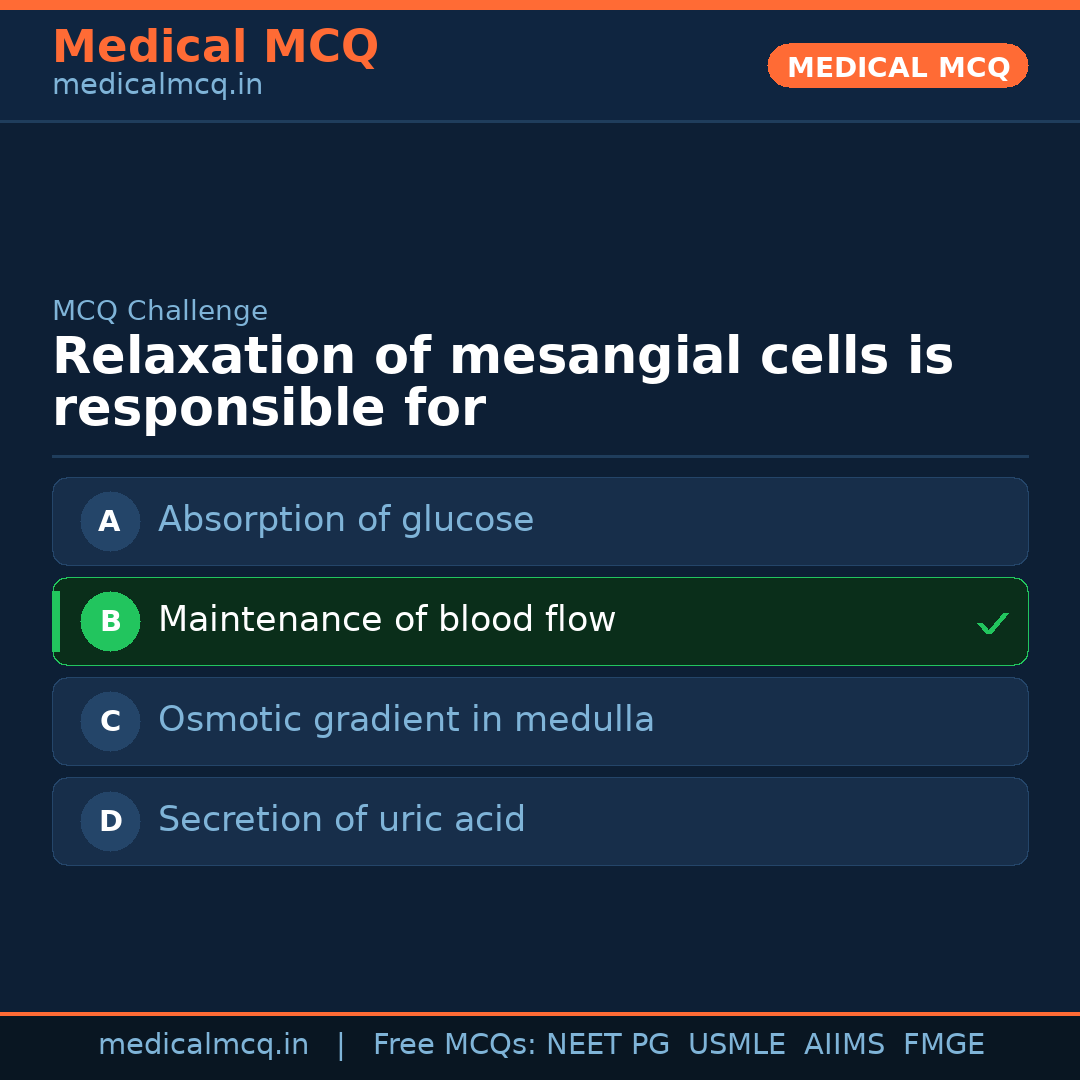Click the Medical MCQ logo text
Viewport: 1080px width, 1080px height.
(215, 46)
